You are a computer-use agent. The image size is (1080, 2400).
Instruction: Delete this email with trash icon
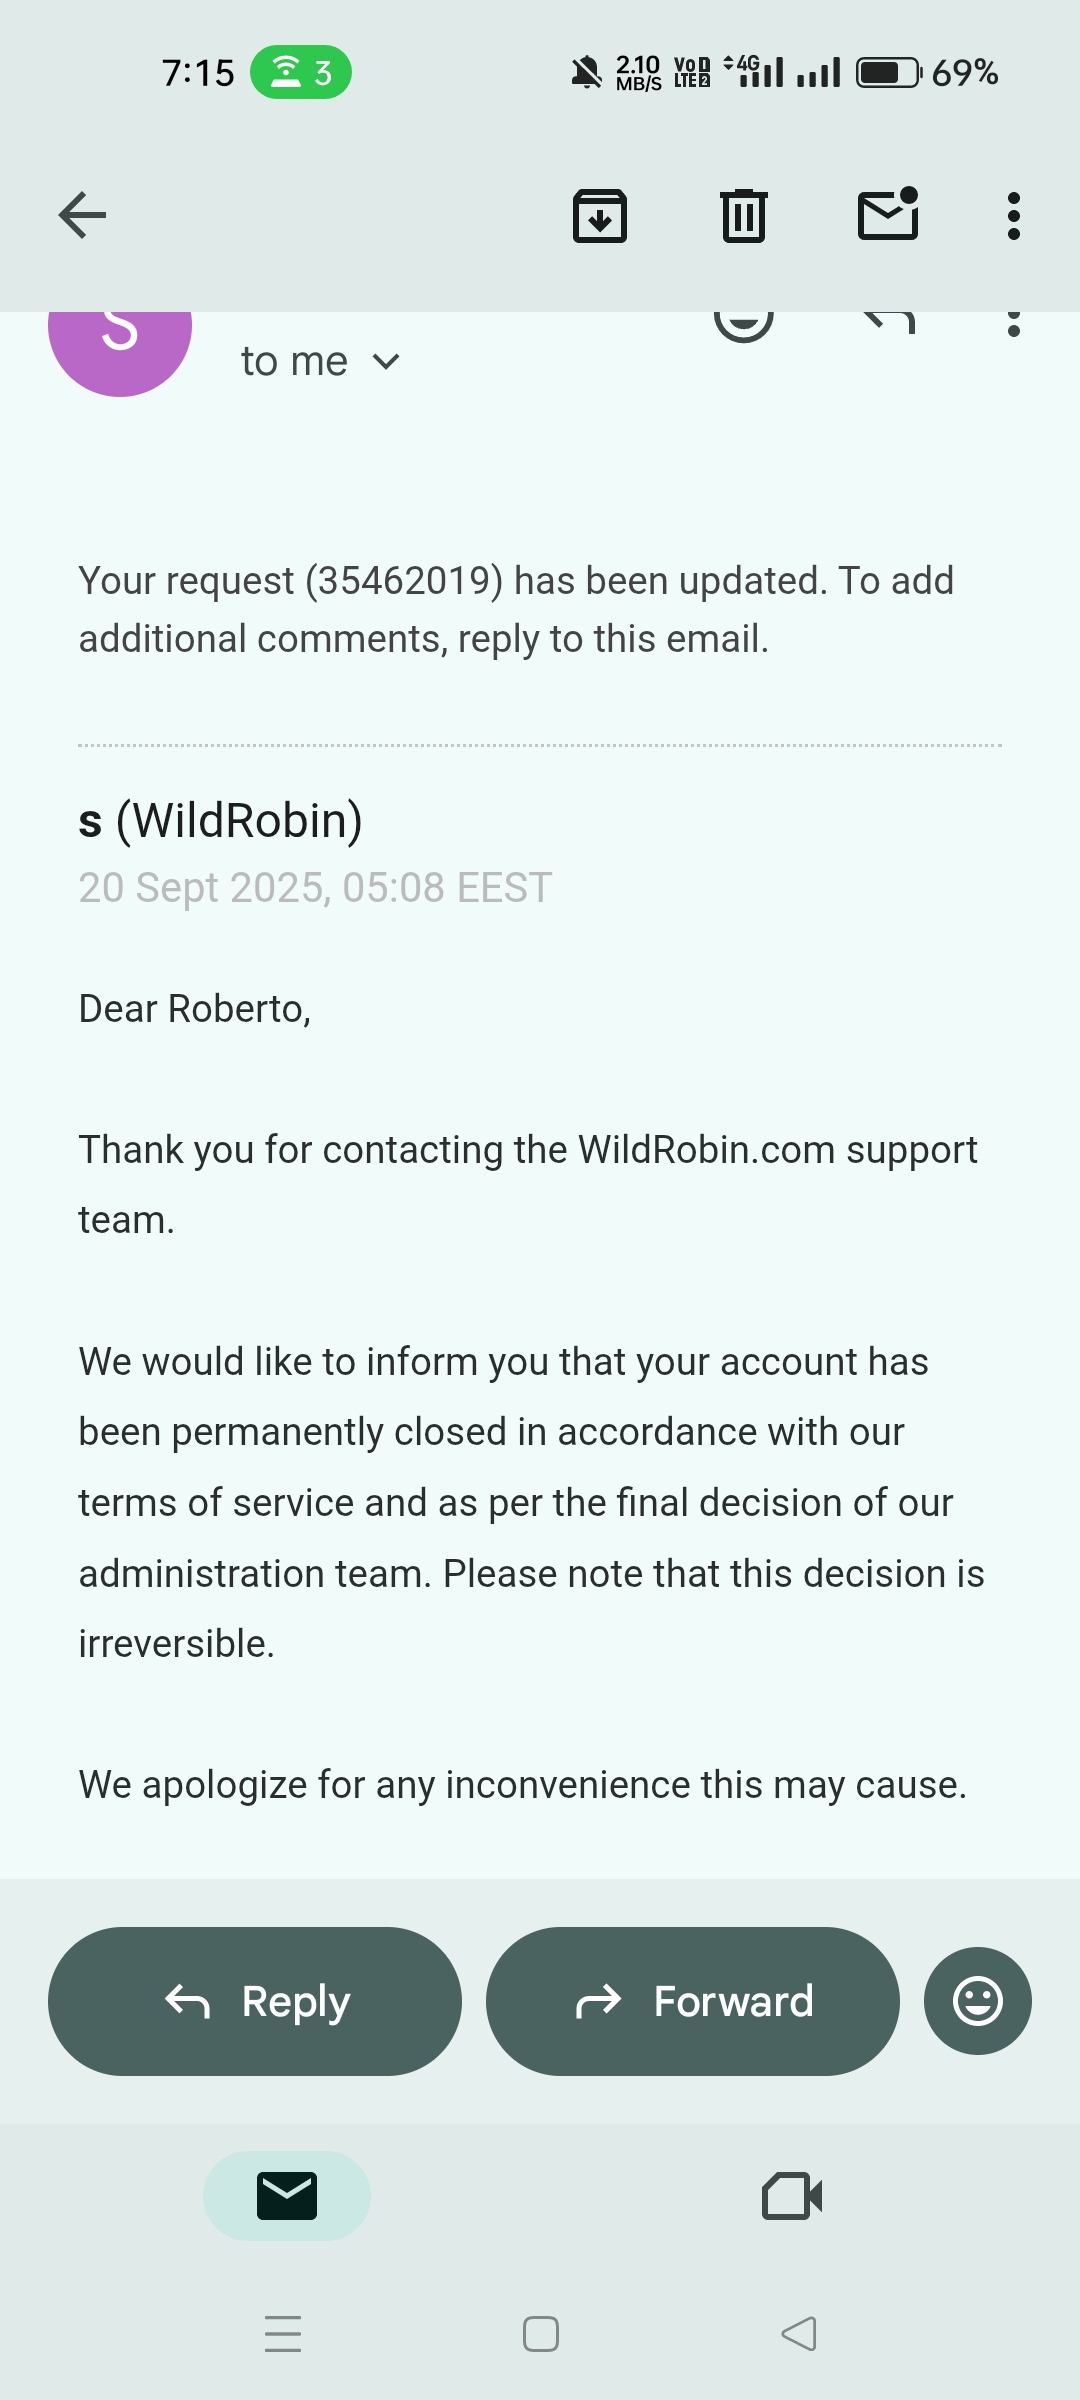pyautogui.click(x=744, y=215)
